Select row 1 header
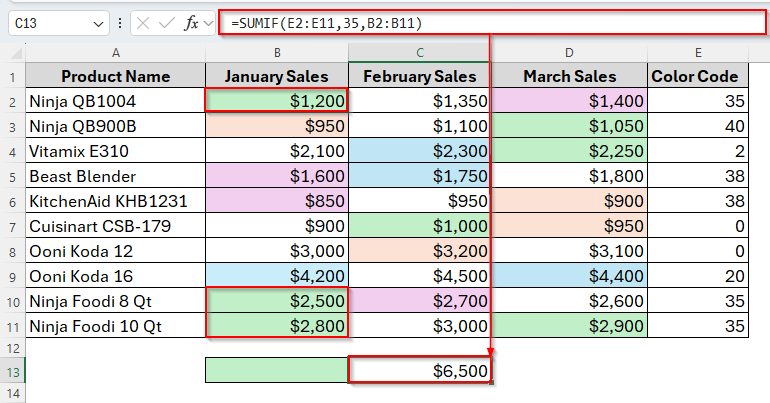 13,76
